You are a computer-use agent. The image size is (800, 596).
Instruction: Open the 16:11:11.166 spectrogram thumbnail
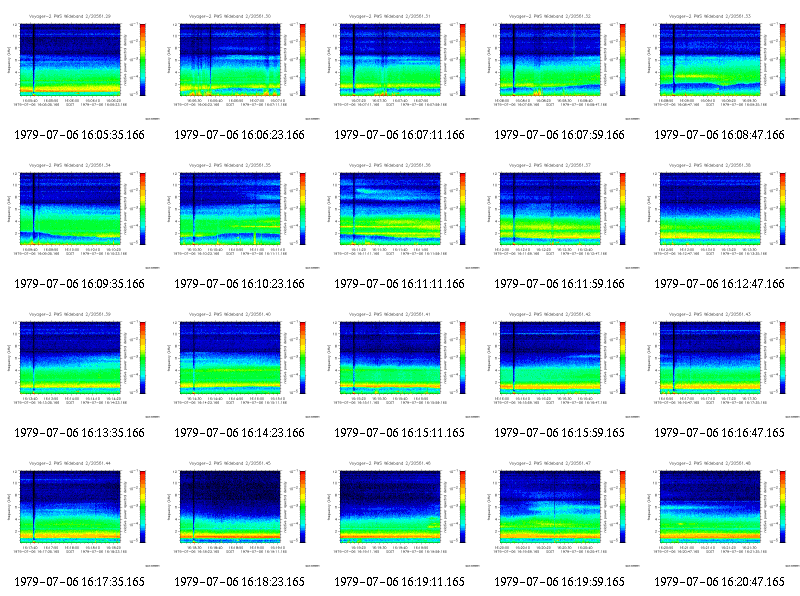400,215
